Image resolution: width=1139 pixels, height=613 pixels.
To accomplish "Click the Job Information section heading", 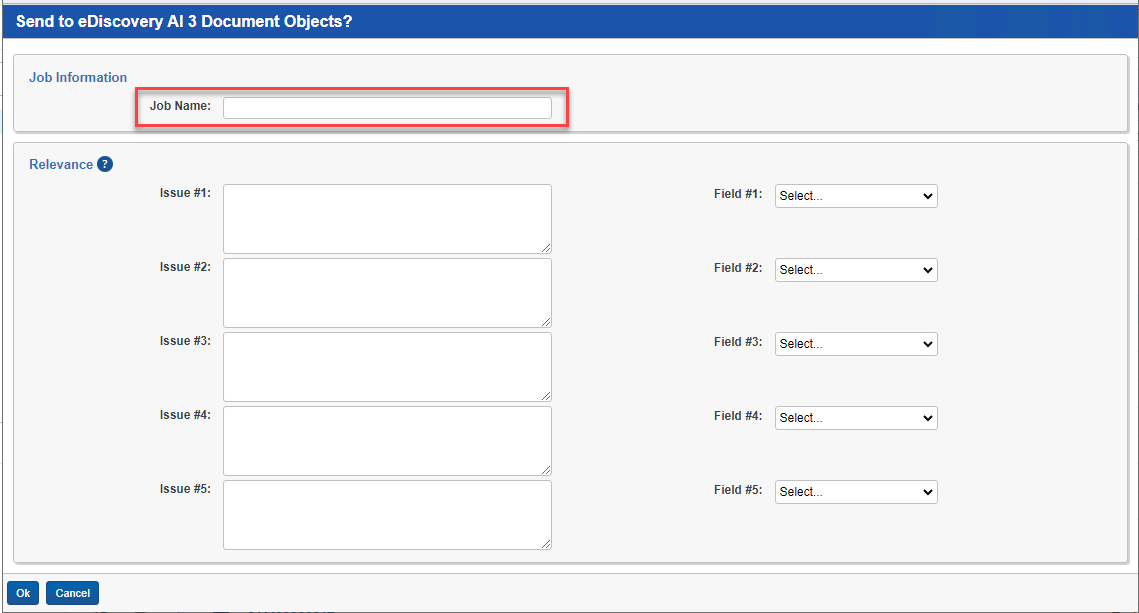I will (x=78, y=77).
